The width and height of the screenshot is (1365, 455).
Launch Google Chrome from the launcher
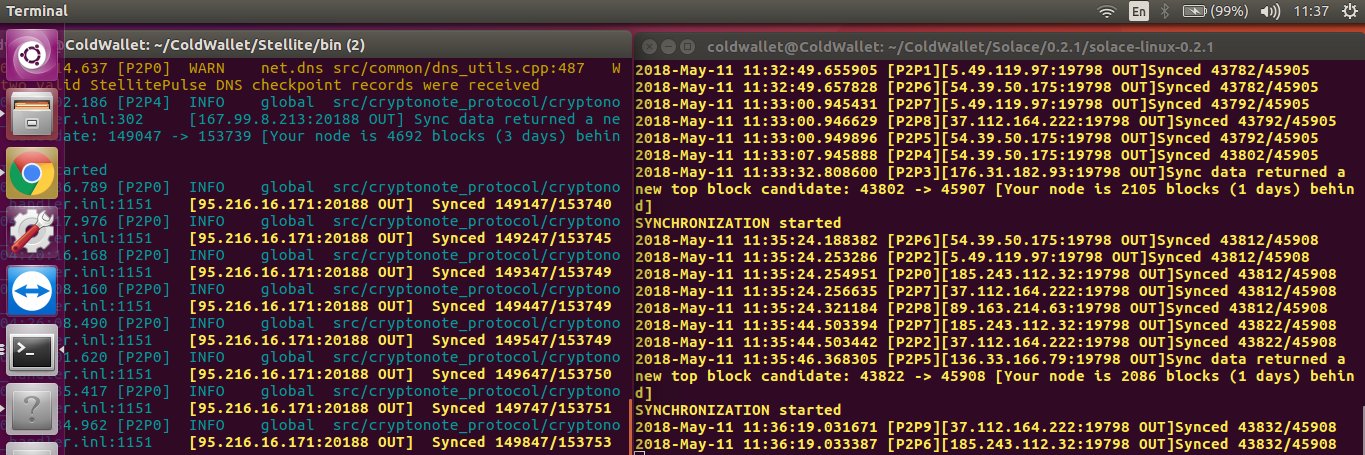pos(31,172)
